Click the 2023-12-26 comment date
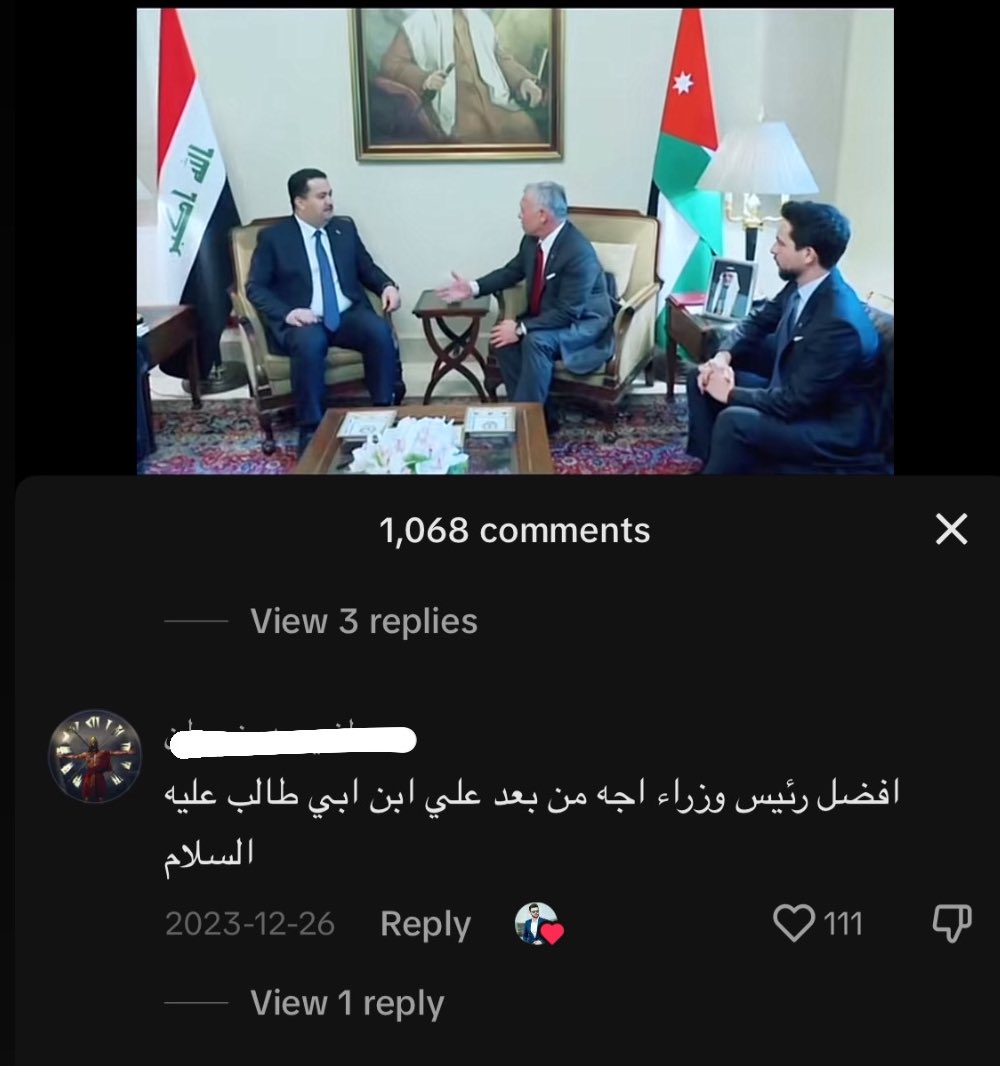 (x=250, y=924)
